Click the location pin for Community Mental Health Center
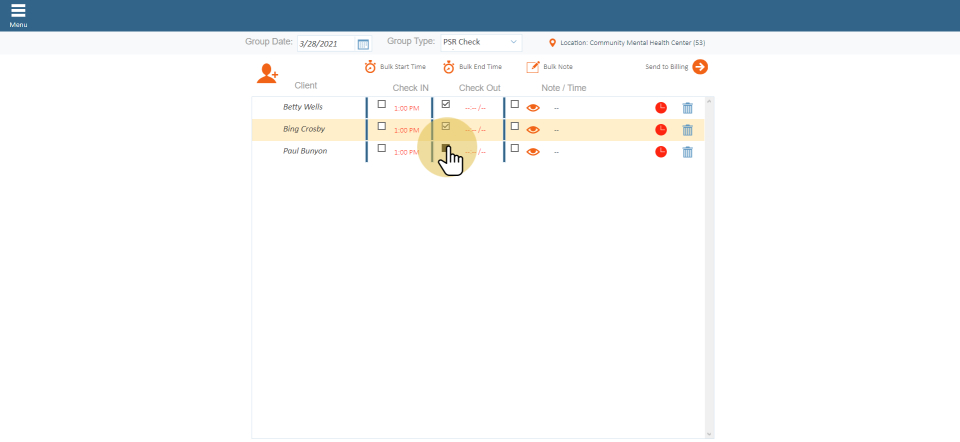Screen dimensions: 960x442 [552, 43]
